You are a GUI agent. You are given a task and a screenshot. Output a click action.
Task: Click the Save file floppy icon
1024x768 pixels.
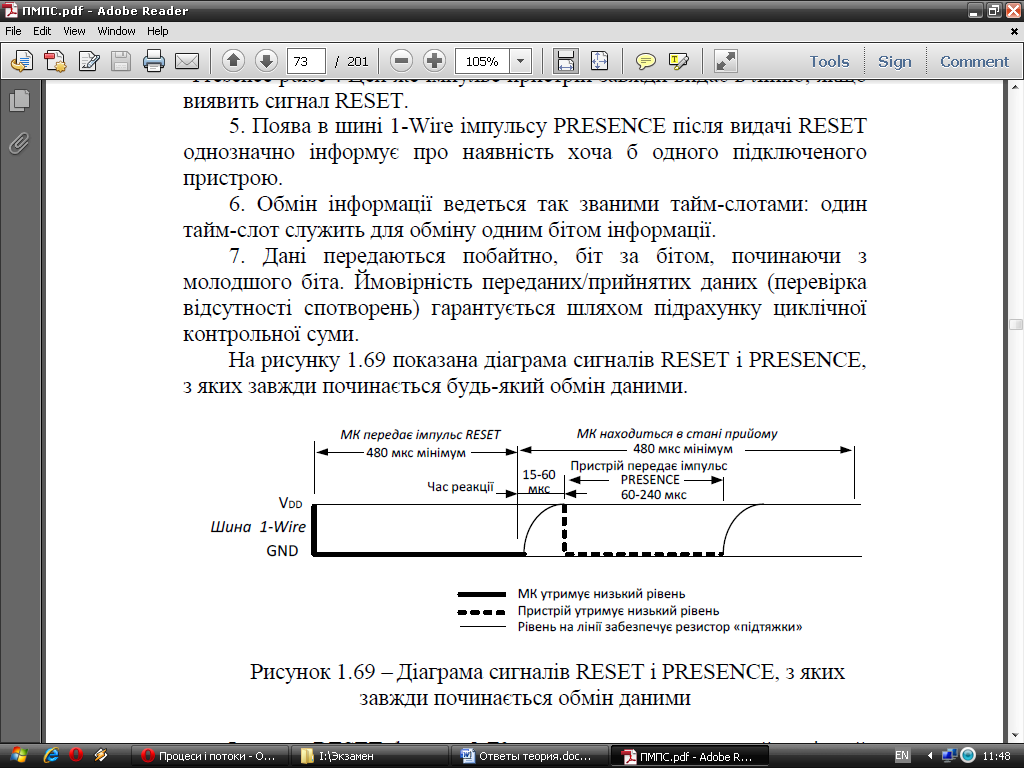pos(121,61)
